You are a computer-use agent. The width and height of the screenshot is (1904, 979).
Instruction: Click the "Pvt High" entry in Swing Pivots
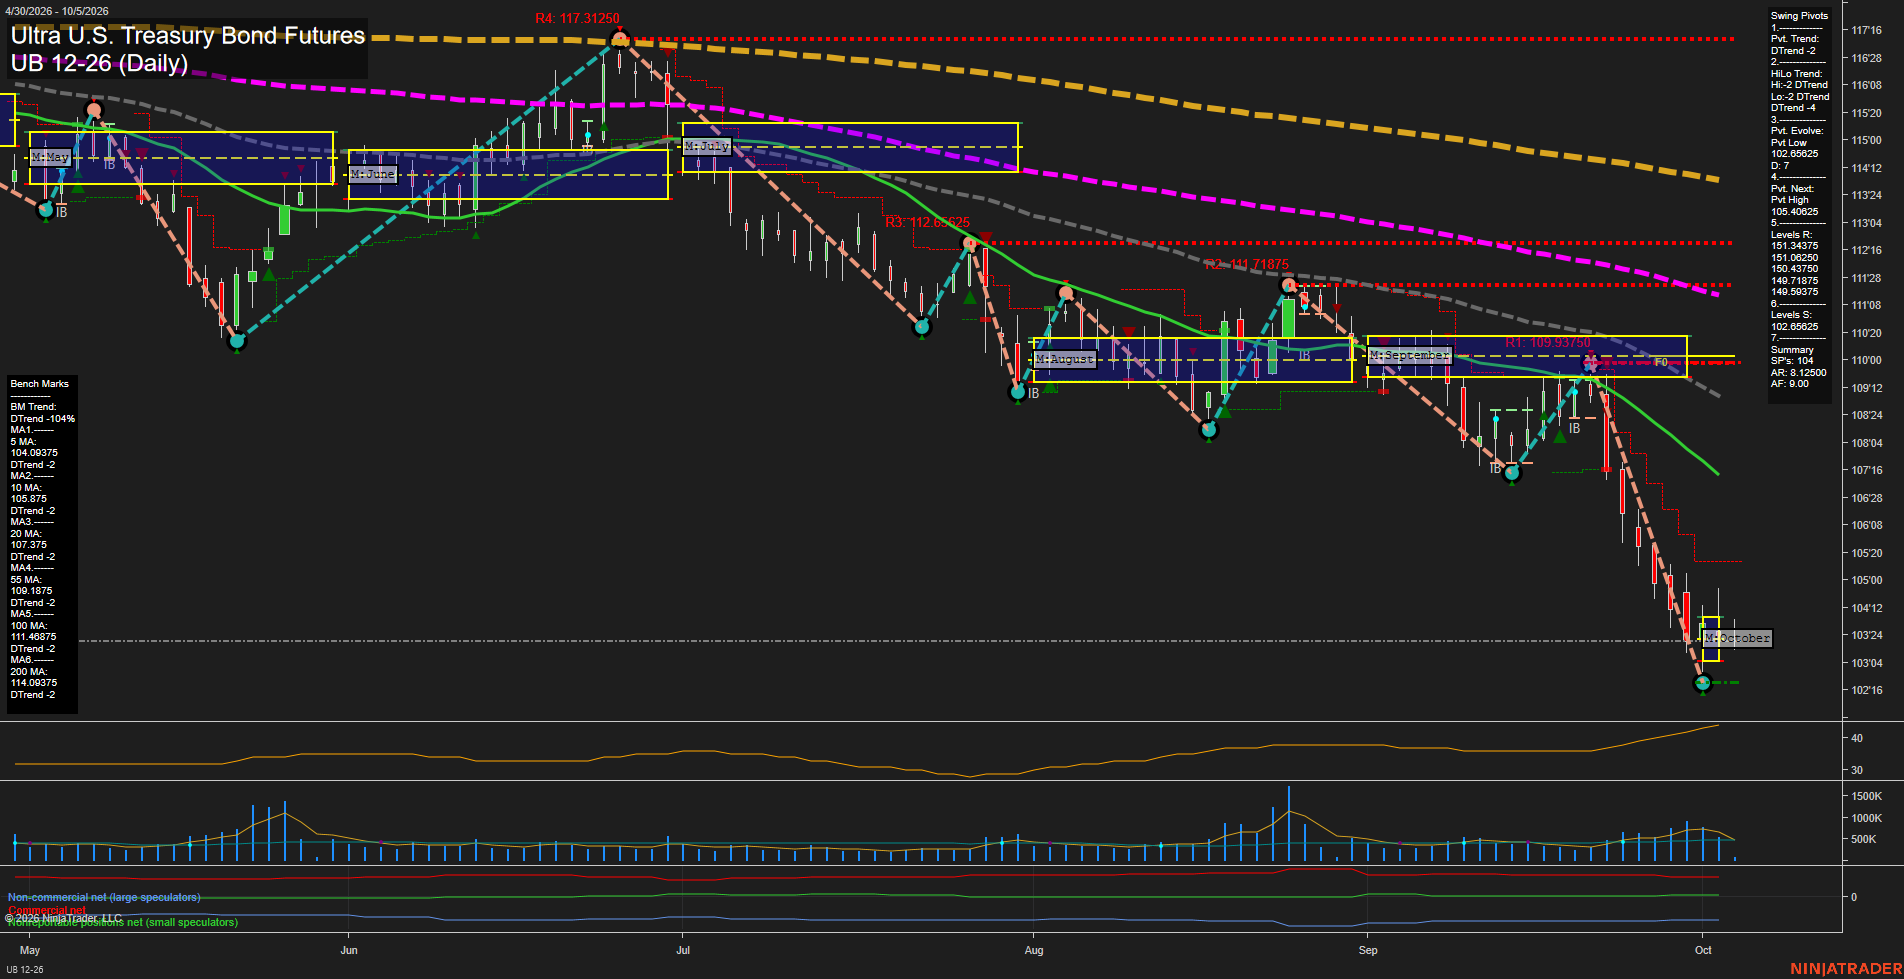tap(1790, 200)
